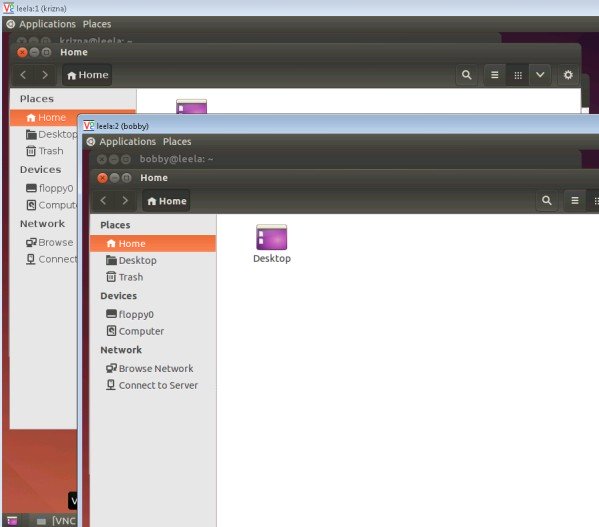This screenshot has height=527, width=599.
Task: Minimize bobby's Home file manager window
Action: coord(114,178)
